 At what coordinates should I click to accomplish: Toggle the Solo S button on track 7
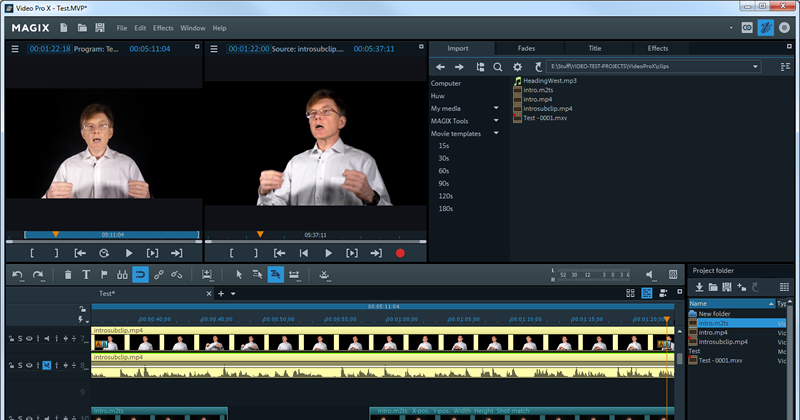coord(18,339)
